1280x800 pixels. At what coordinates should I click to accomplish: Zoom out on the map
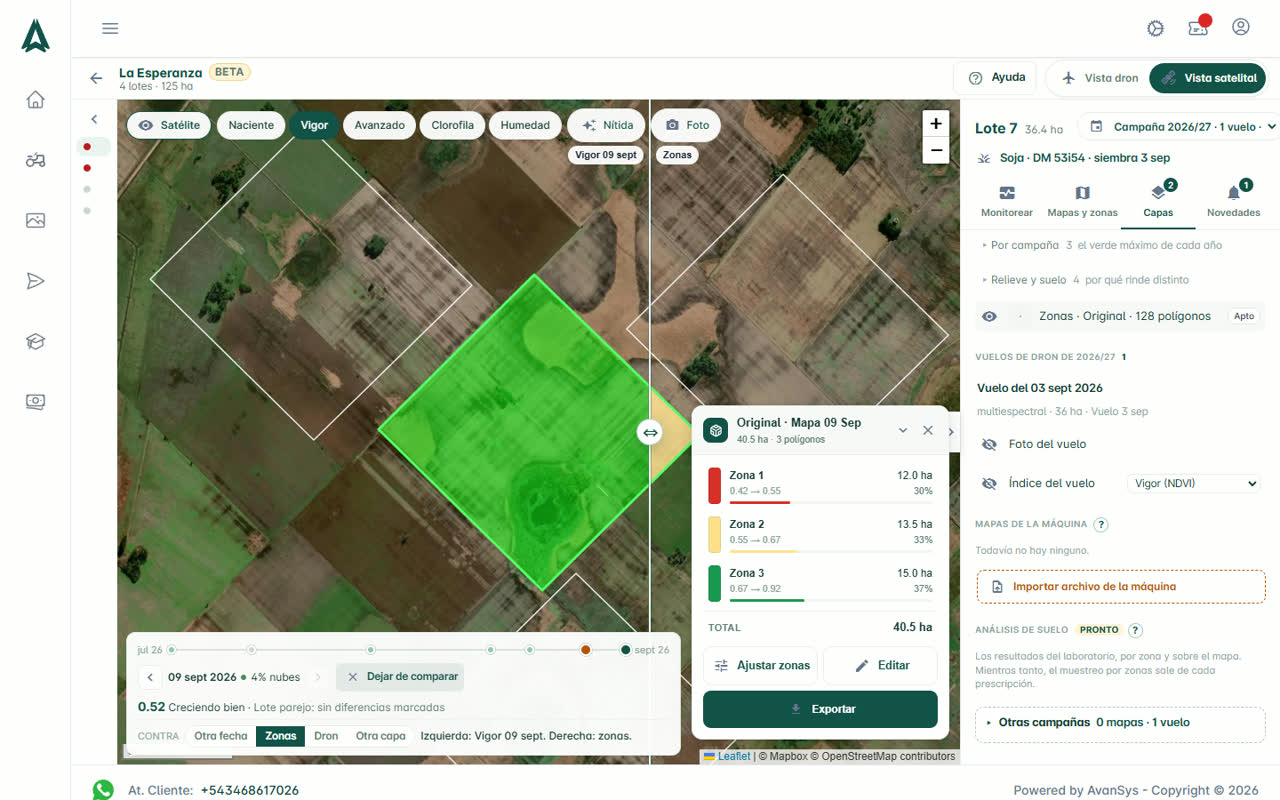click(x=936, y=151)
